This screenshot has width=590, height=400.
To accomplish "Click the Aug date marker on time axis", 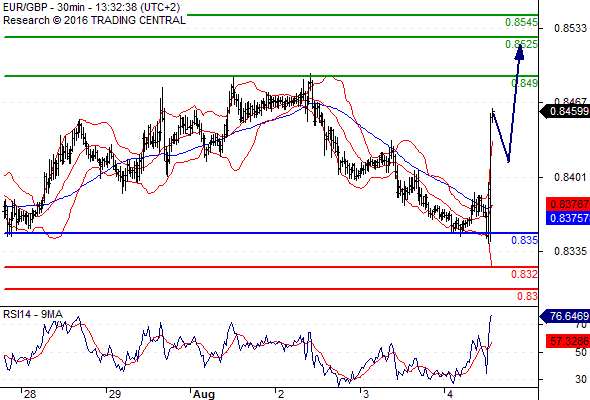I will click(x=204, y=394).
